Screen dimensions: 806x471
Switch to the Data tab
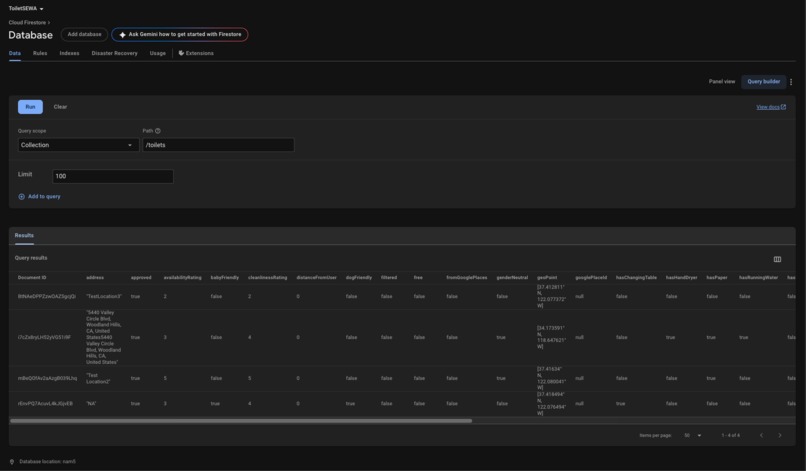click(14, 53)
